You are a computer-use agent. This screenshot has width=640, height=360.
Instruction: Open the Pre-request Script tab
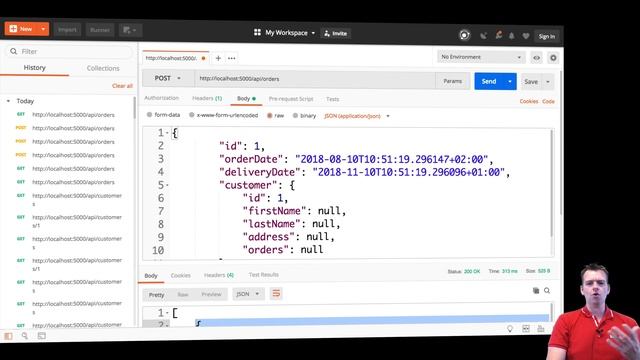coord(291,99)
